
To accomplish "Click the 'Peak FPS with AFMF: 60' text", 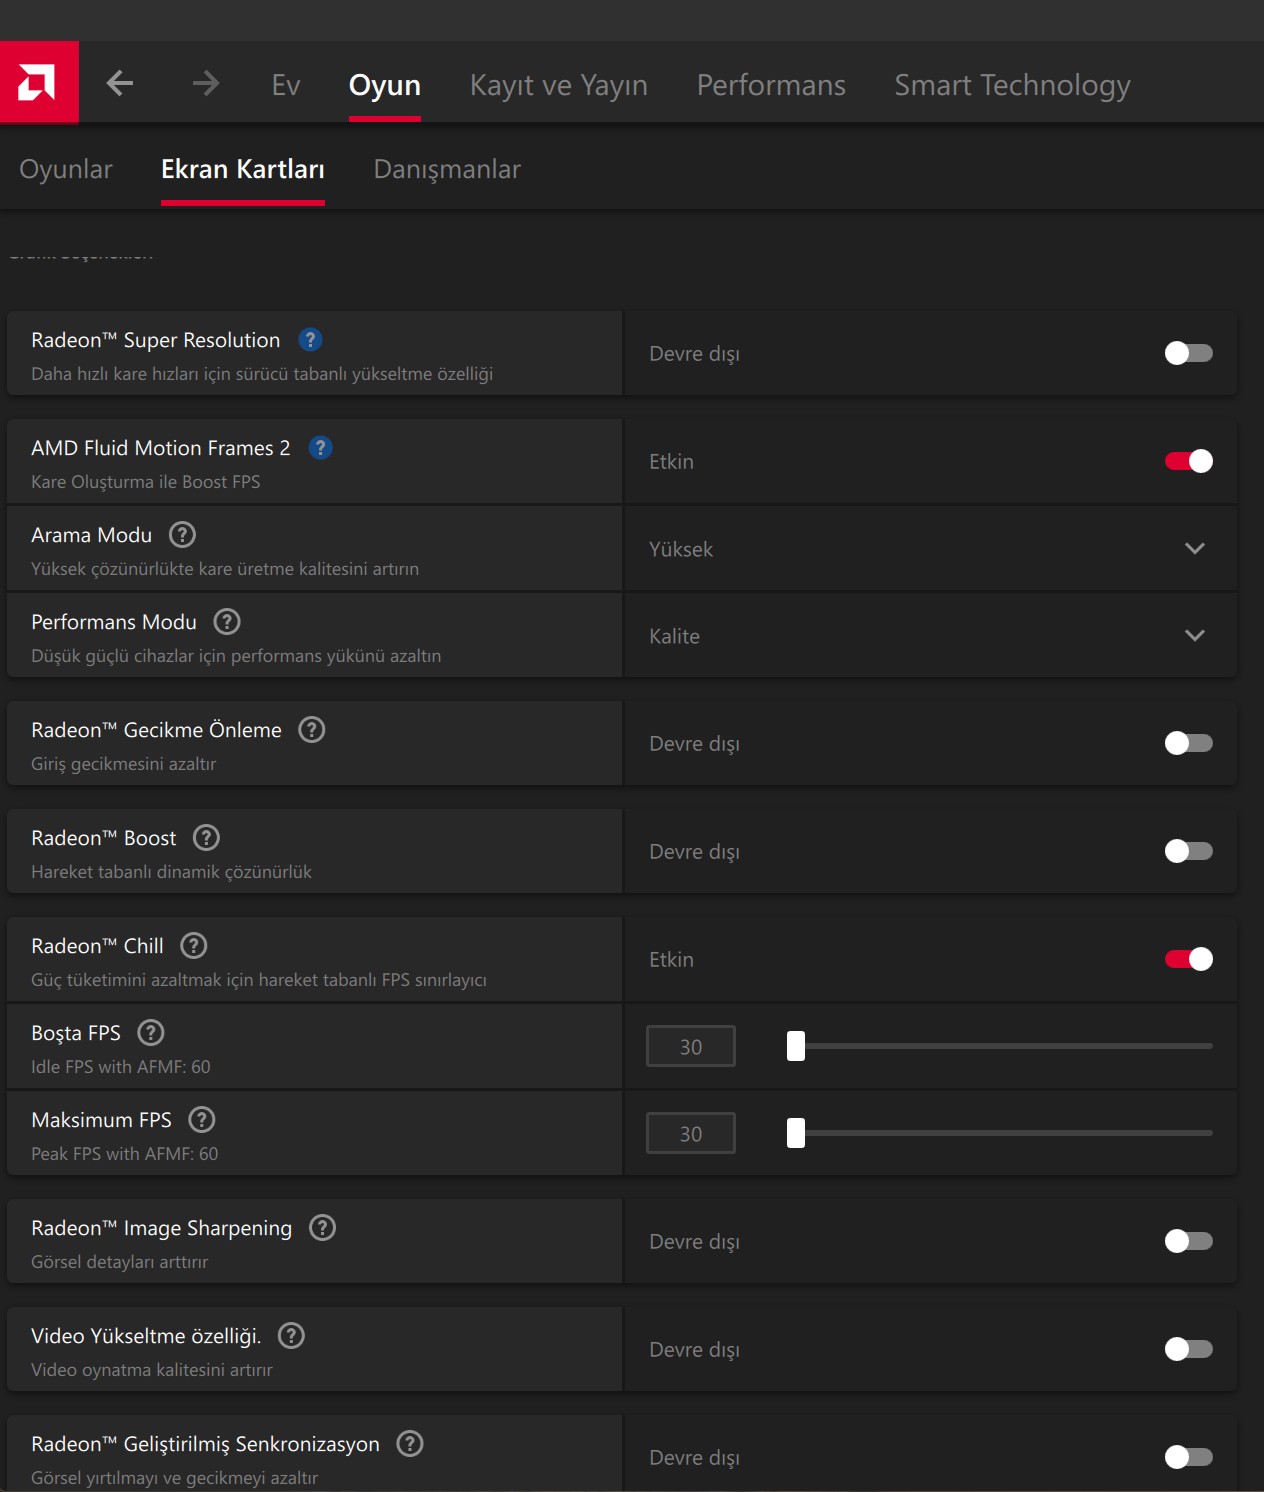I will 125,1154.
